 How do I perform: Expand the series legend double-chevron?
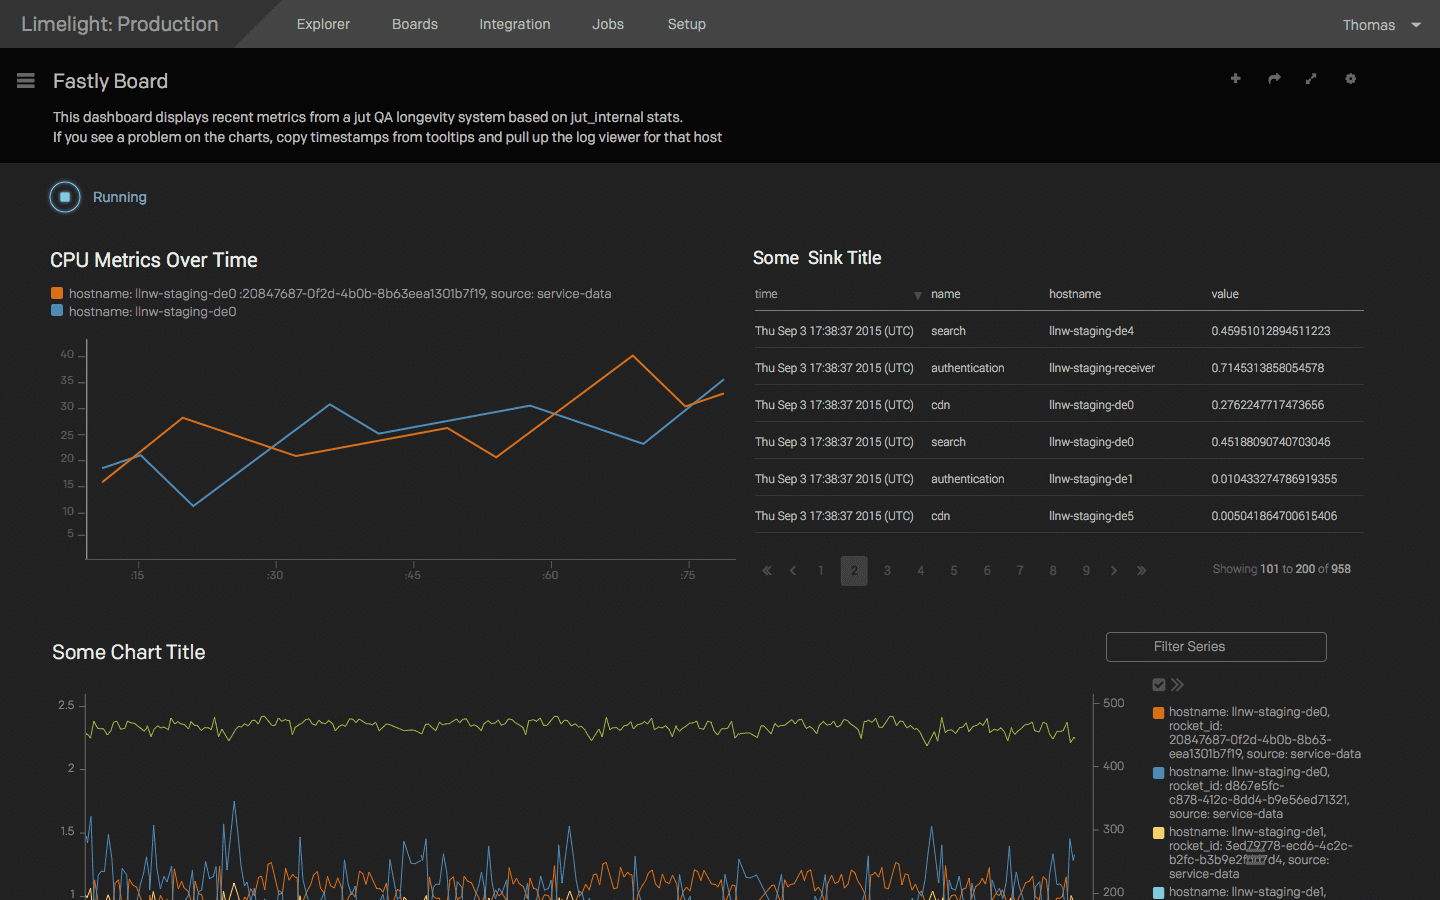click(1178, 685)
